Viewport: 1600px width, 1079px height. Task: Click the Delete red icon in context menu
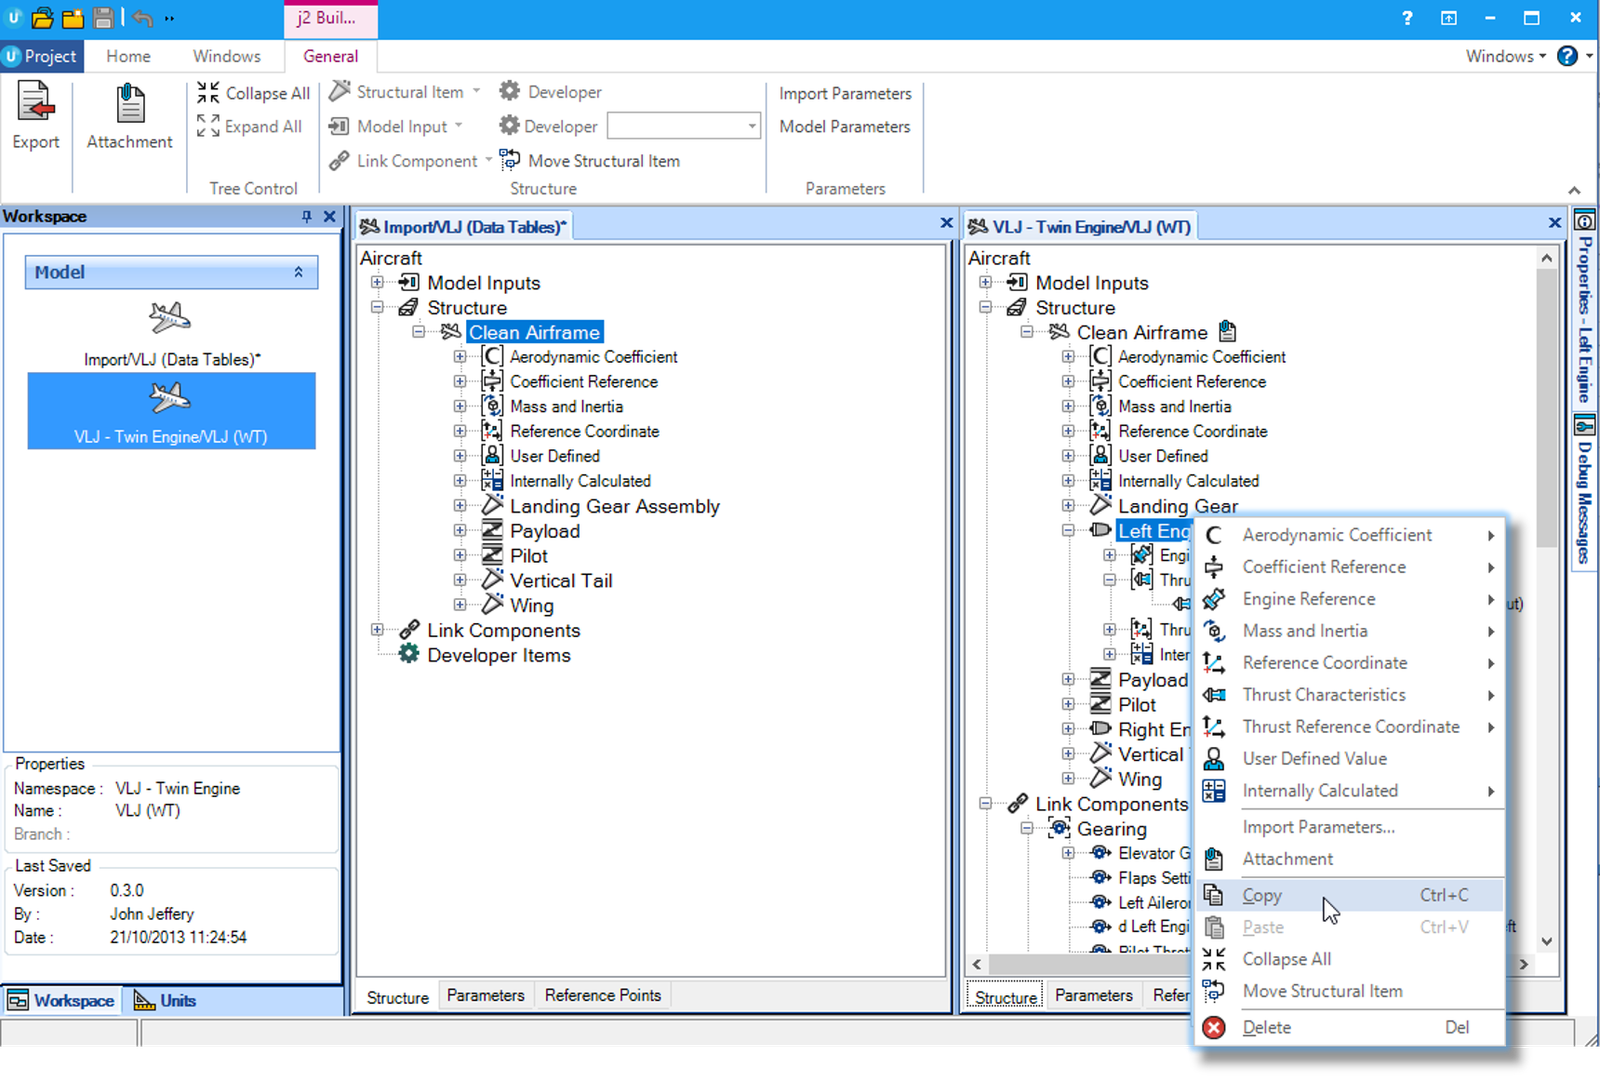coord(1214,1027)
